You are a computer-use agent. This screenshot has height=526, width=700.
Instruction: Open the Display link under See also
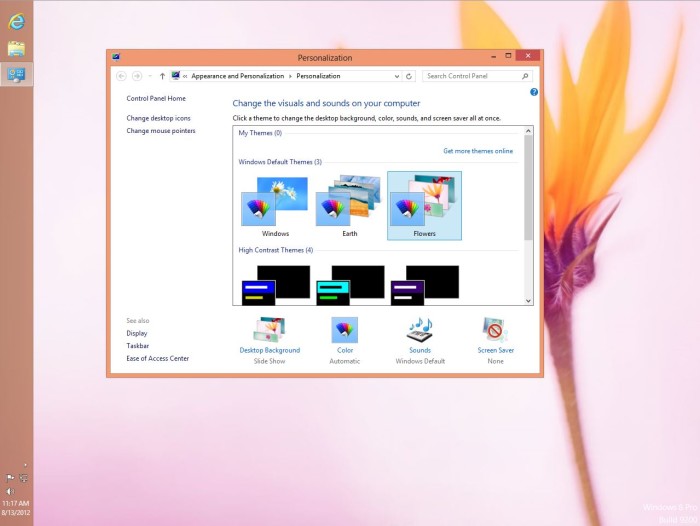pyautogui.click(x=137, y=333)
